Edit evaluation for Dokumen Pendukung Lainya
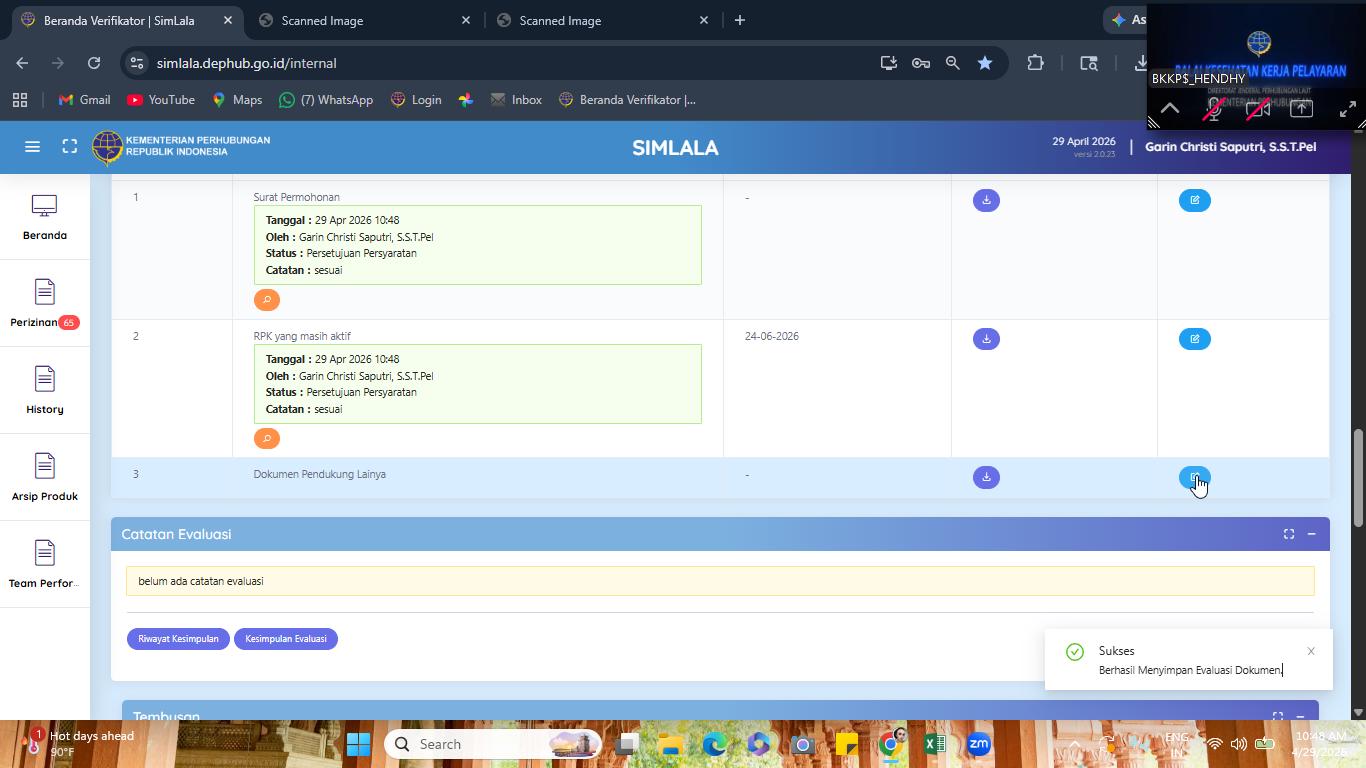This screenshot has height=768, width=1366. point(1195,477)
